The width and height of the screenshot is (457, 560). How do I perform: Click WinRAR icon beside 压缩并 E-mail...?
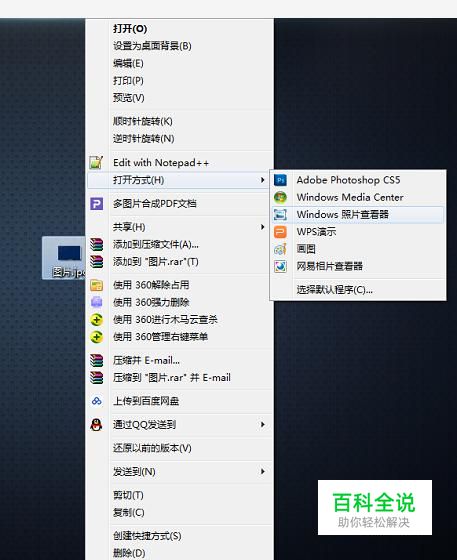click(x=96, y=360)
